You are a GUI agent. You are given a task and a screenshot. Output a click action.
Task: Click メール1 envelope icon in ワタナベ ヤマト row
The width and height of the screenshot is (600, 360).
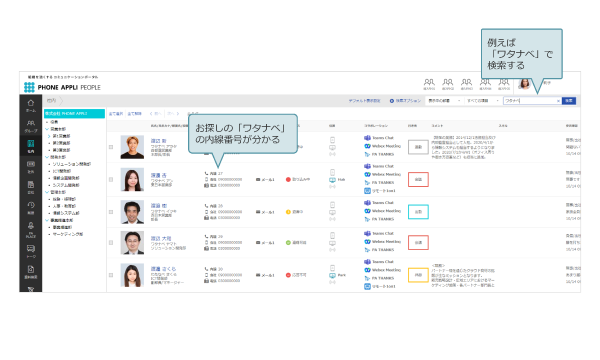258,243
